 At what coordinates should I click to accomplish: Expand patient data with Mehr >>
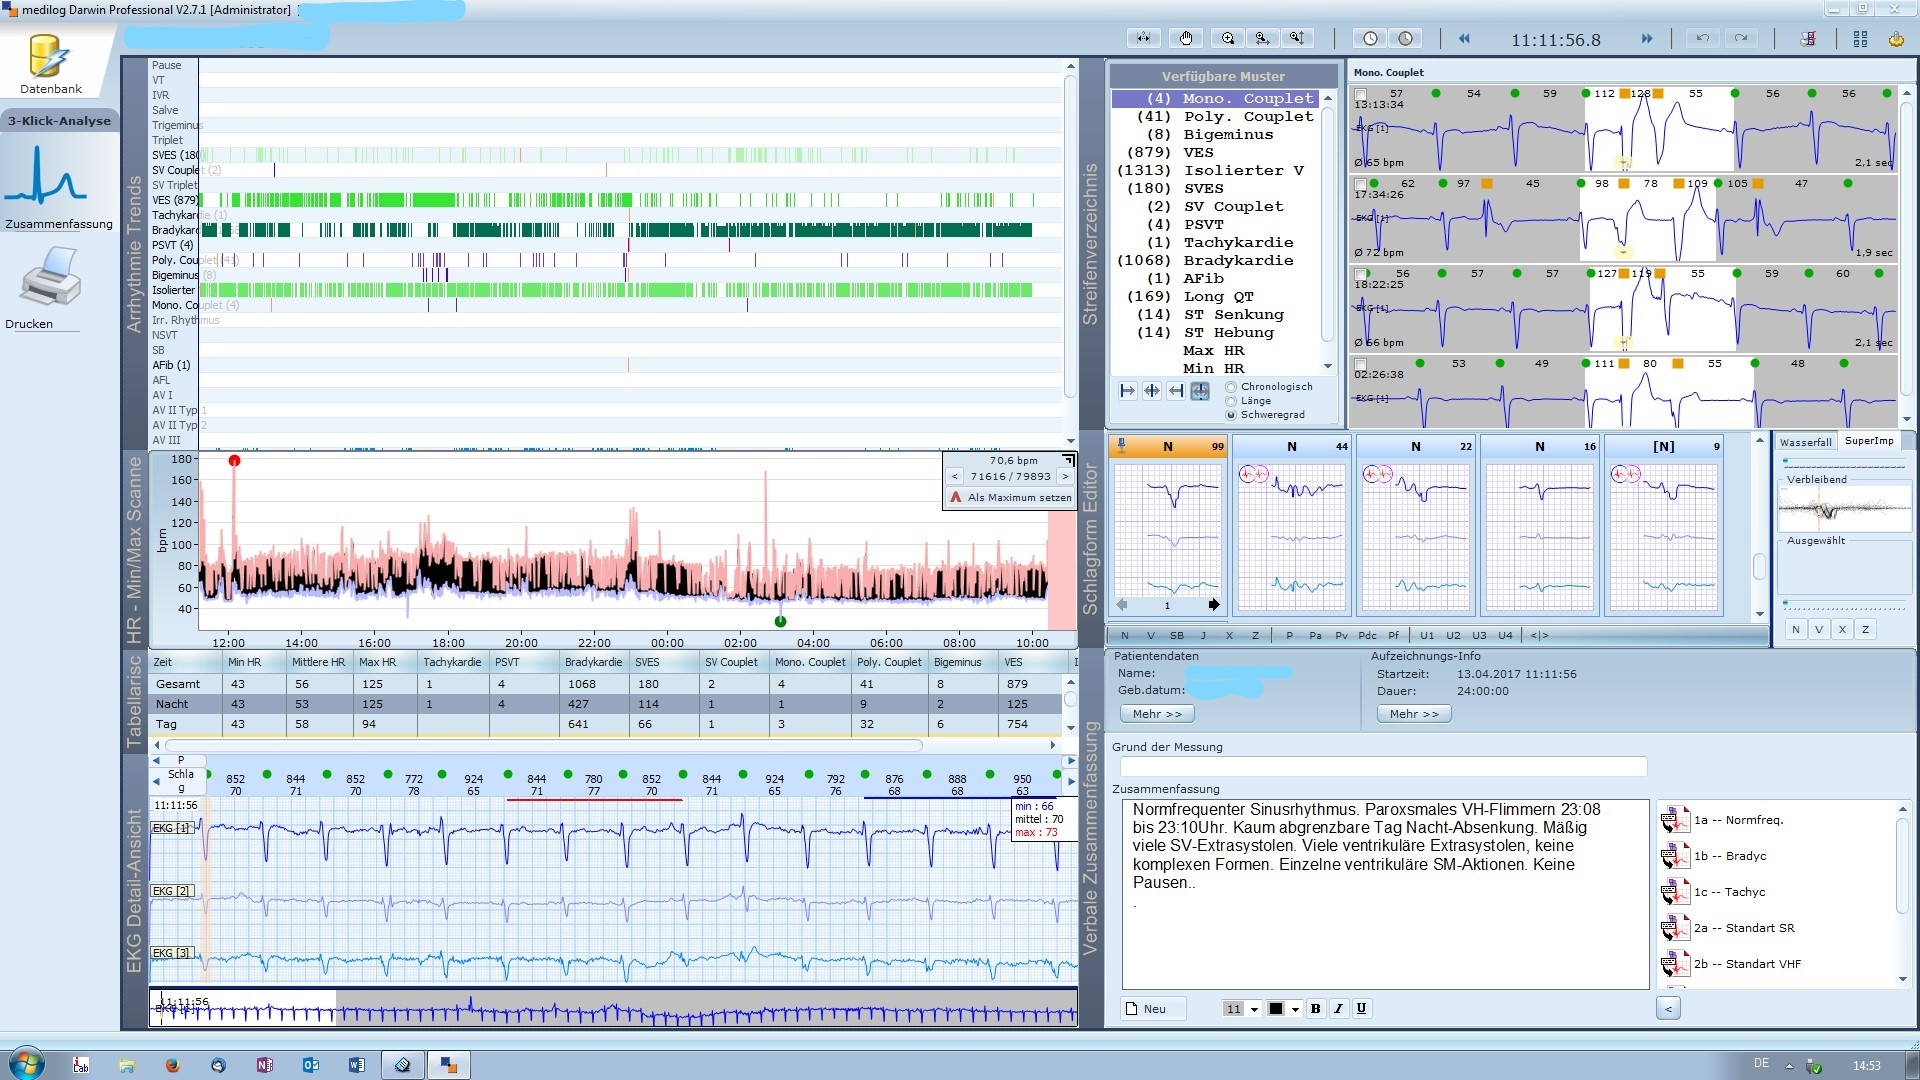1156,714
